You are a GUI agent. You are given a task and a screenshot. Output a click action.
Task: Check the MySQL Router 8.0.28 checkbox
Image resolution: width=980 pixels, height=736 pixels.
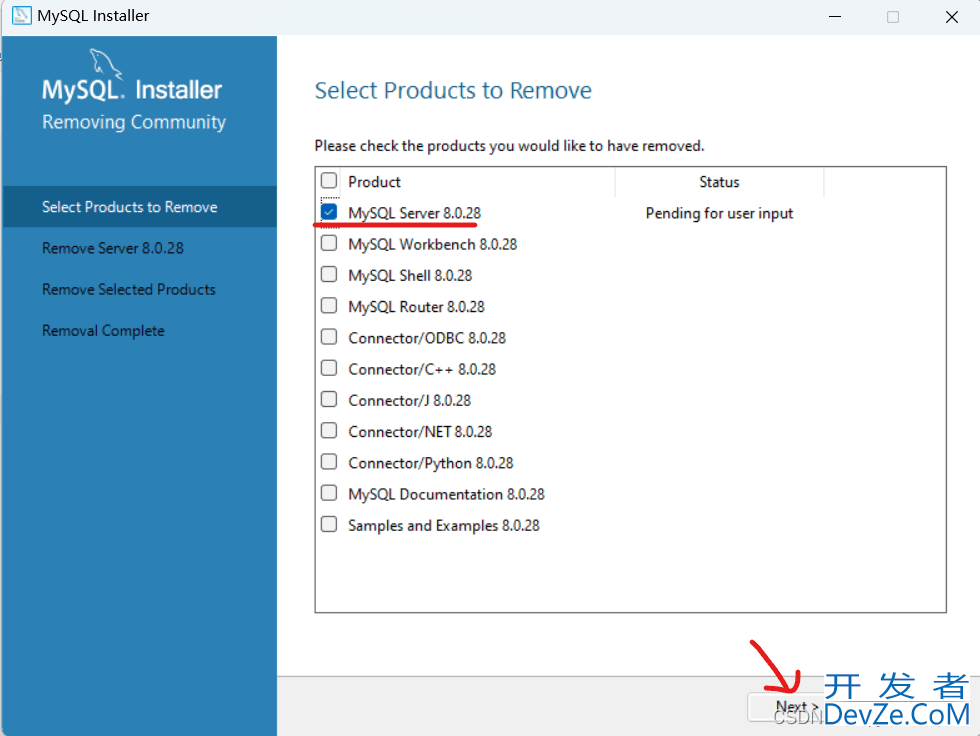tap(329, 306)
